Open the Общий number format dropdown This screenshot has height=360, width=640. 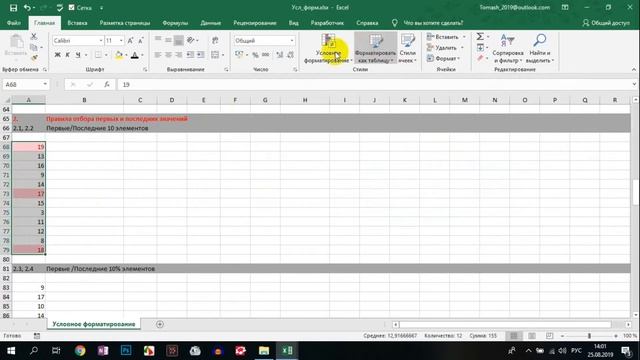[x=291, y=40]
